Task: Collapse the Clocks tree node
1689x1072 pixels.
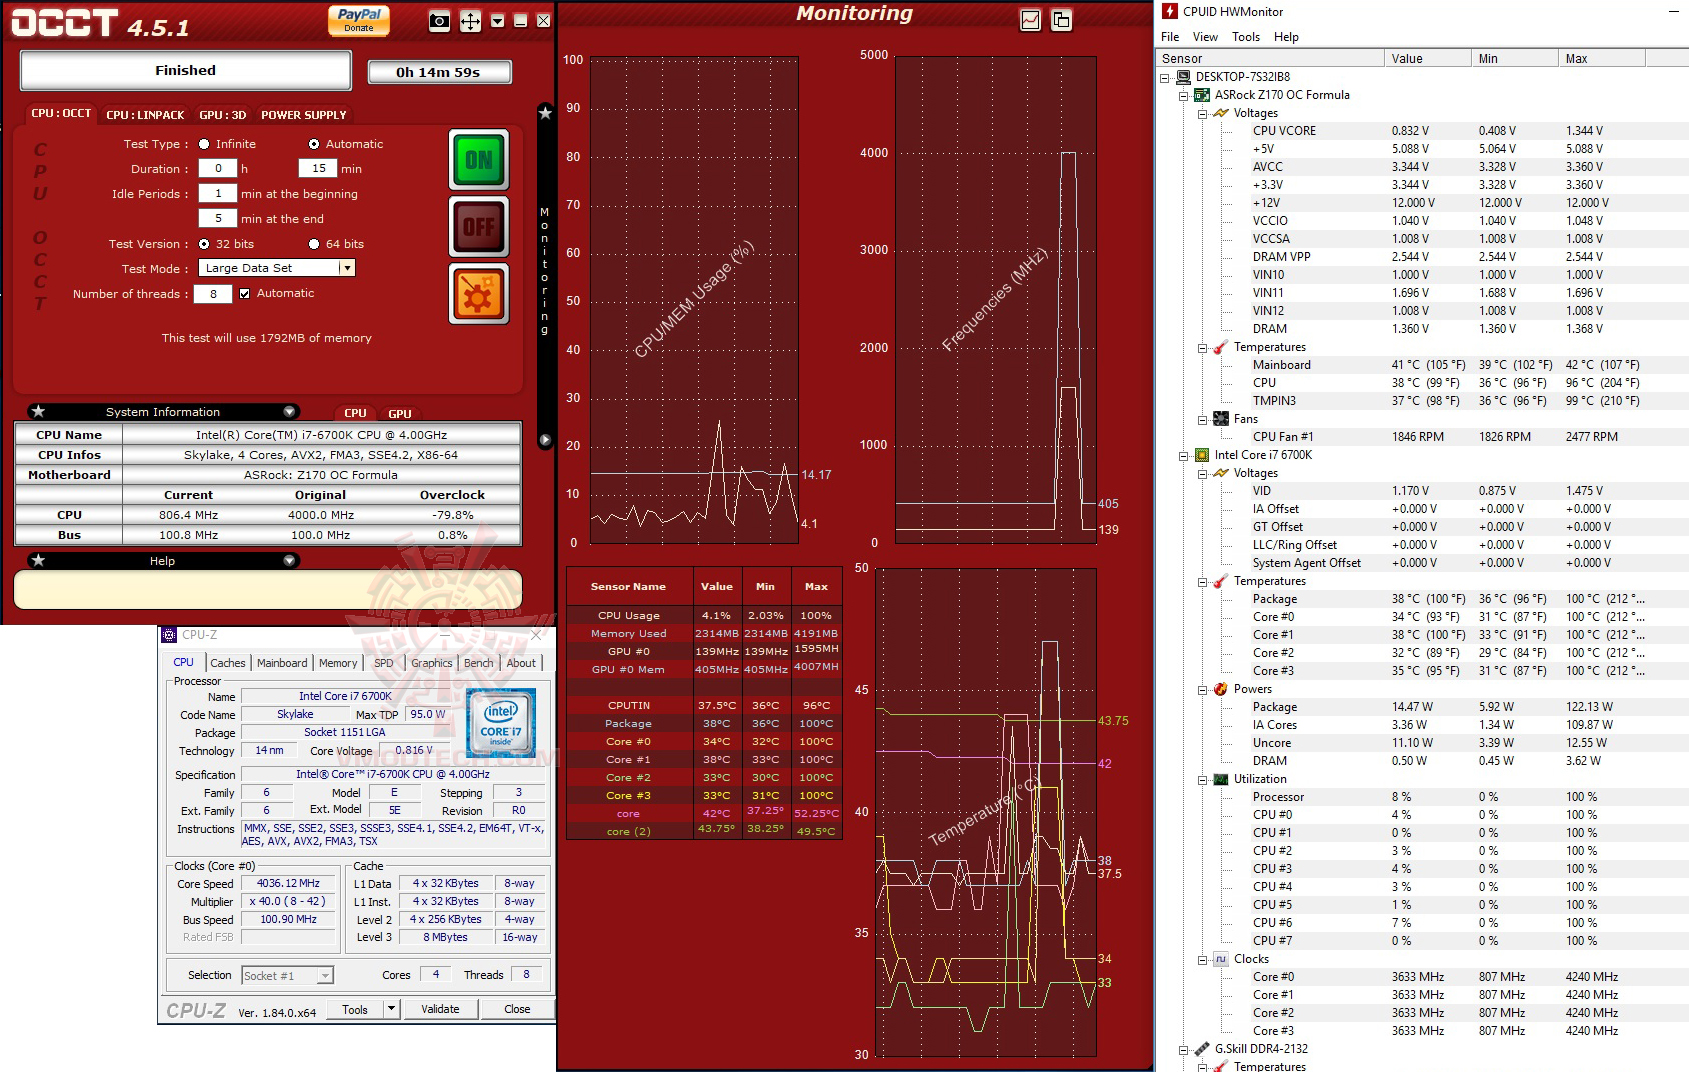Action: coord(1203,959)
